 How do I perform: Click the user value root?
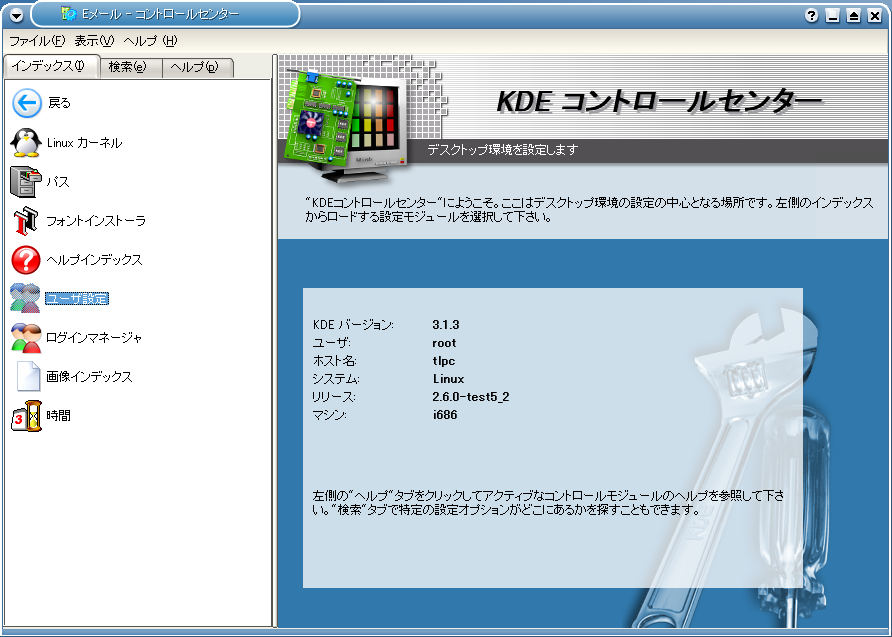(x=444, y=343)
